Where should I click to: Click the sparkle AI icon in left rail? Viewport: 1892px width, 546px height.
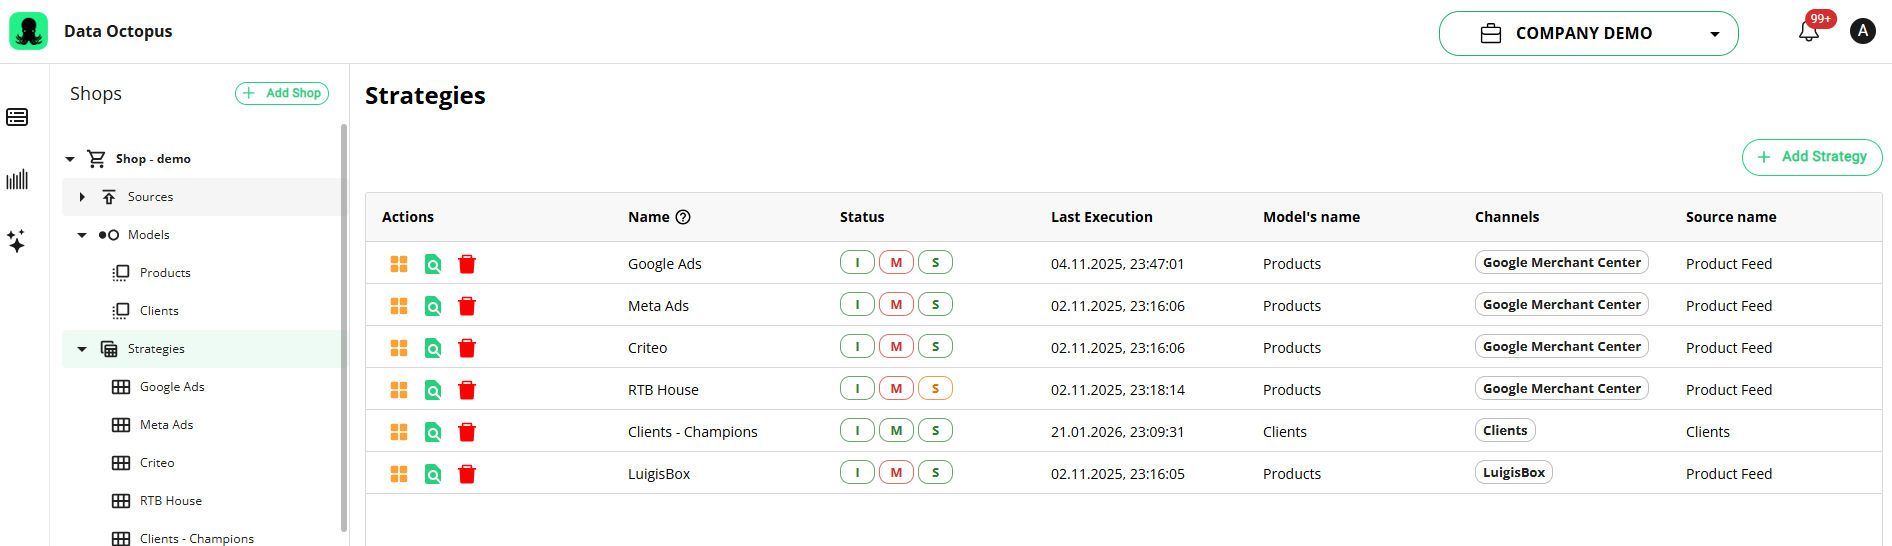click(17, 241)
